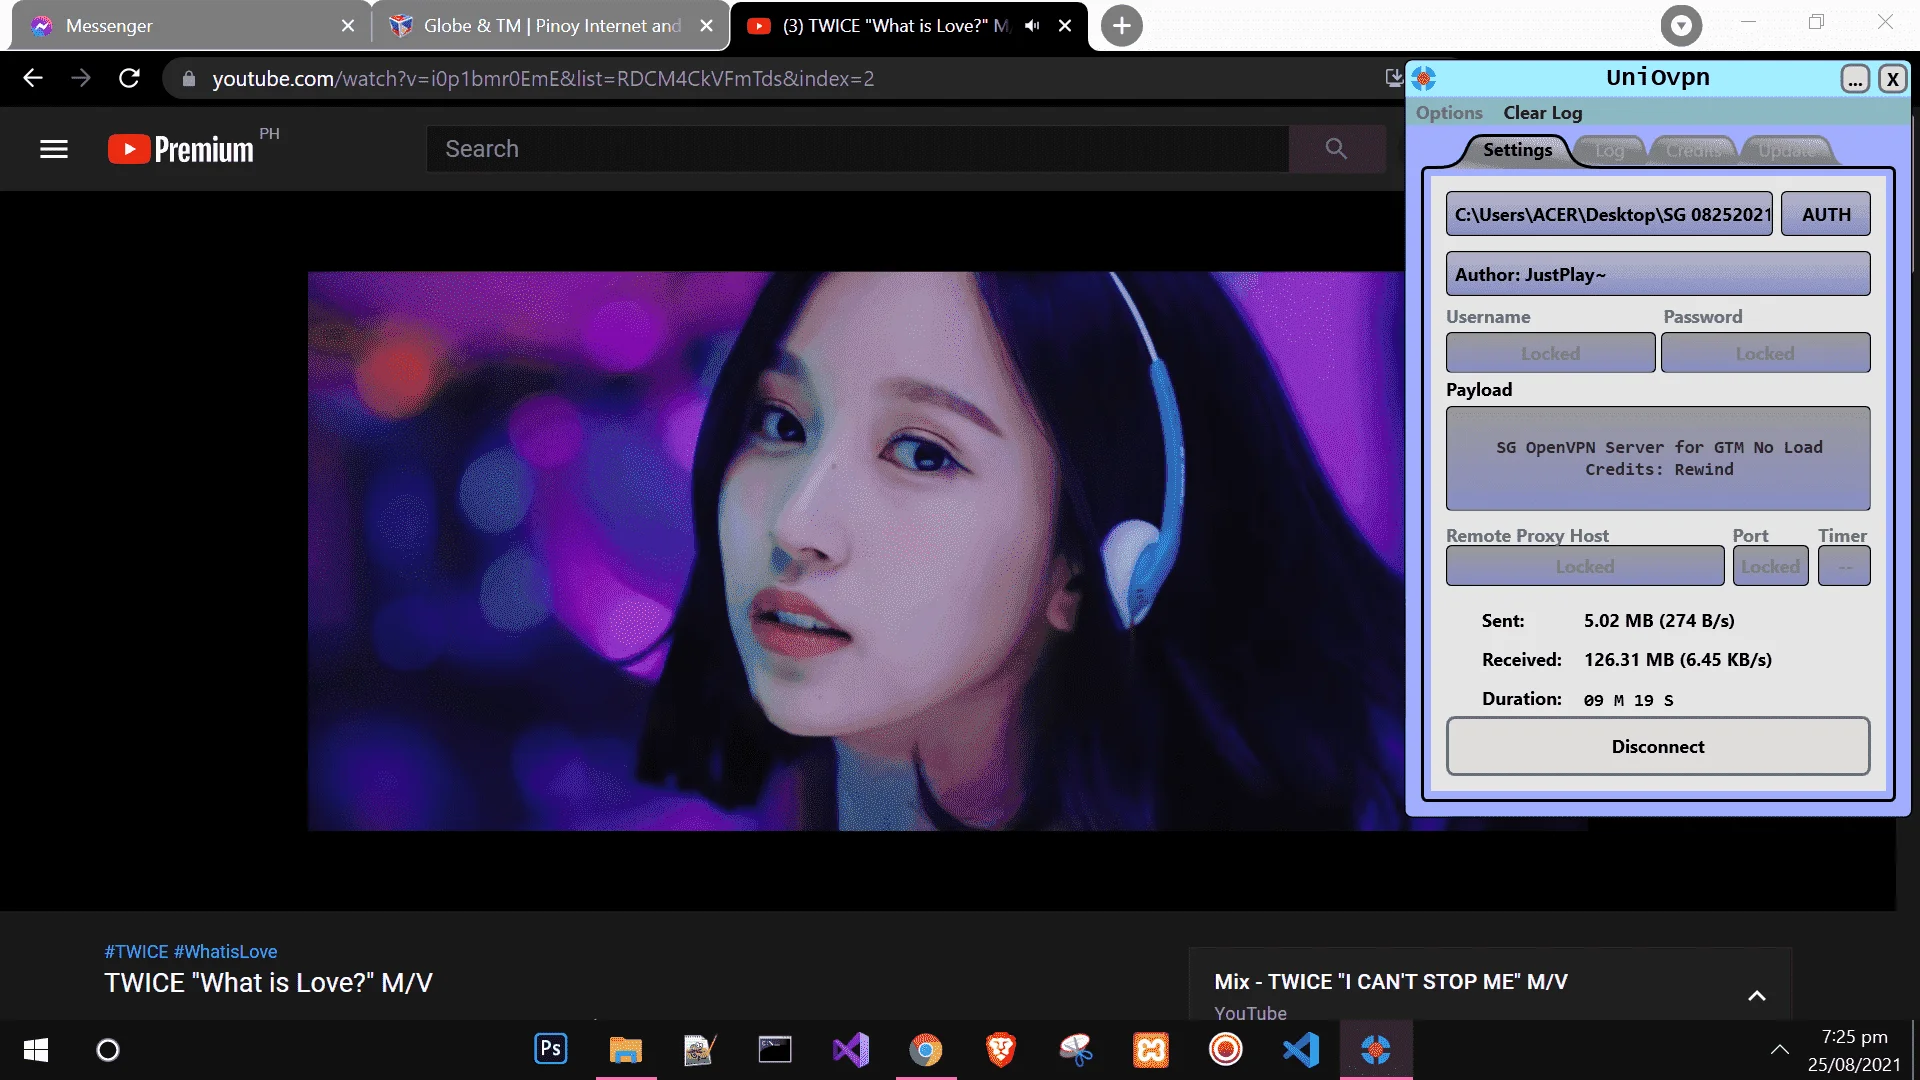The width and height of the screenshot is (1920, 1080).
Task: Click the YouTube Premium logo
Action: [x=181, y=149]
